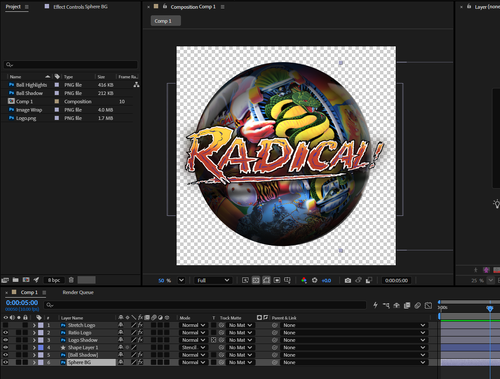Open the magnification ratio dropdown at 50%

point(181,280)
